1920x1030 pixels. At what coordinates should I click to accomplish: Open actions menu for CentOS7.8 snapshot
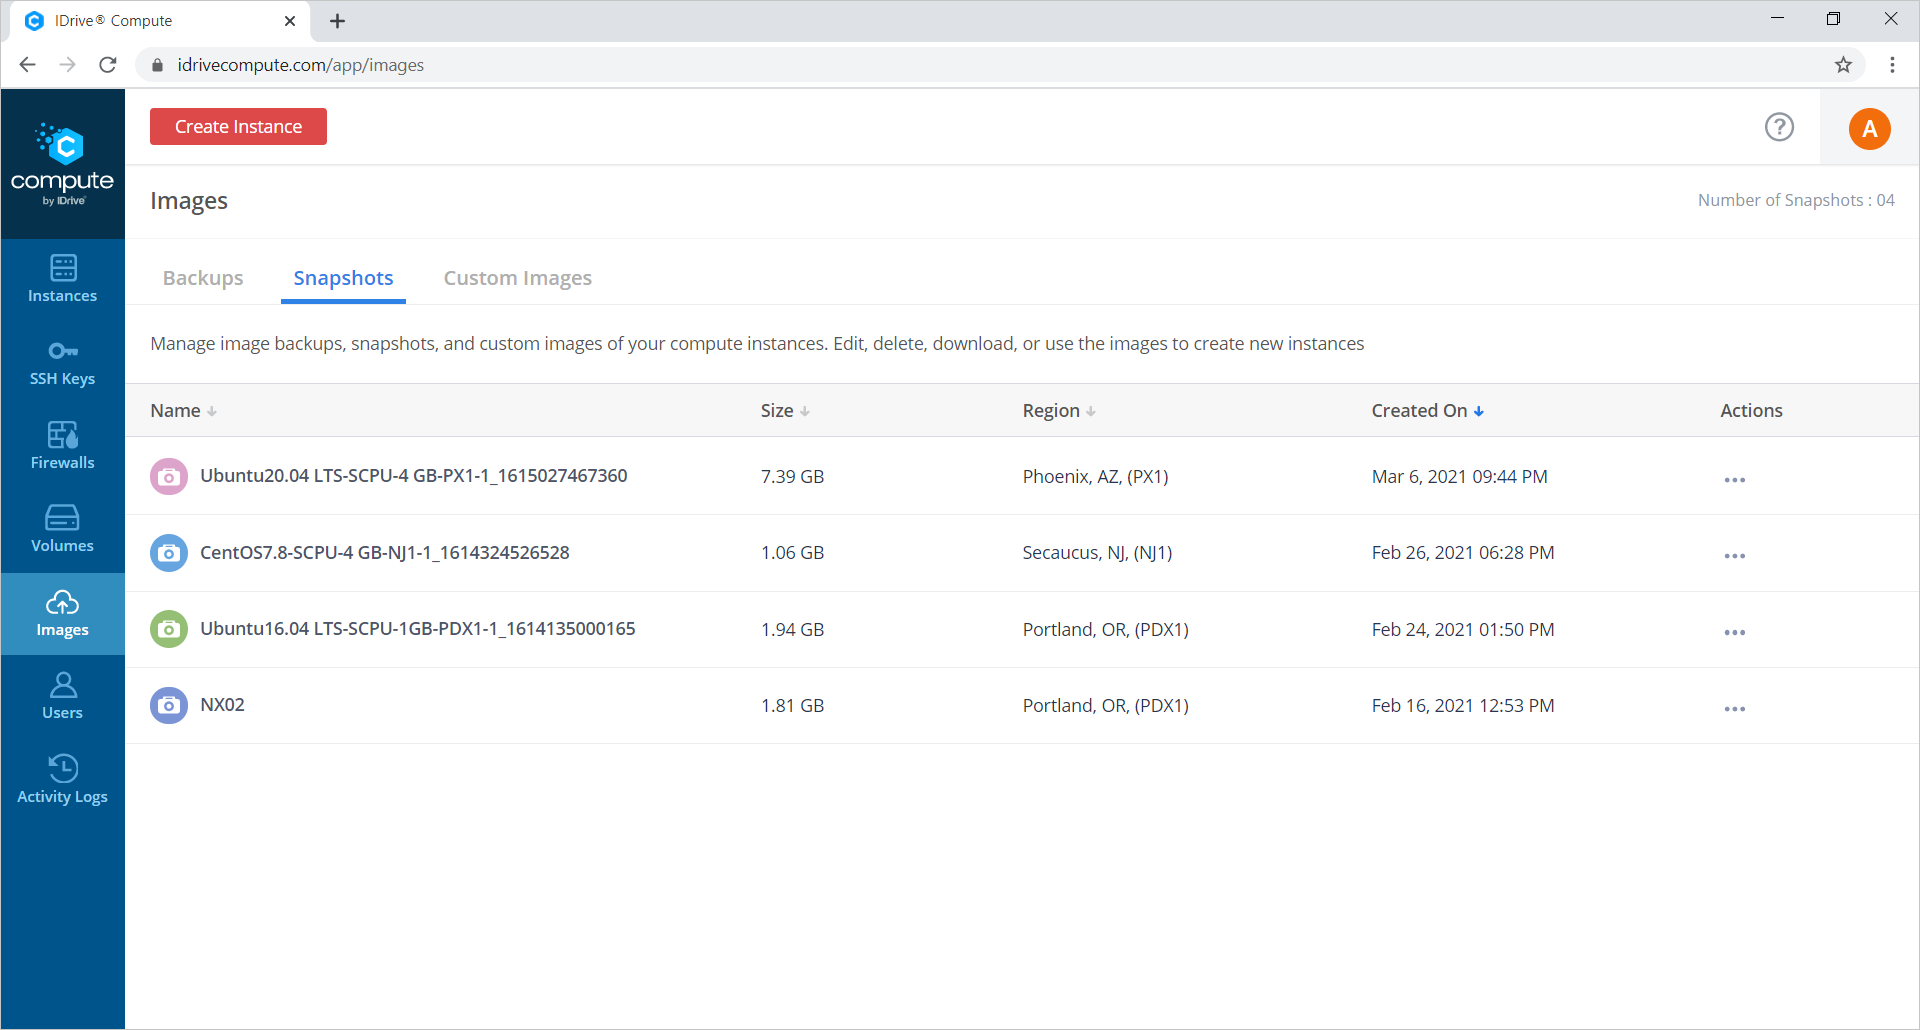(1734, 556)
